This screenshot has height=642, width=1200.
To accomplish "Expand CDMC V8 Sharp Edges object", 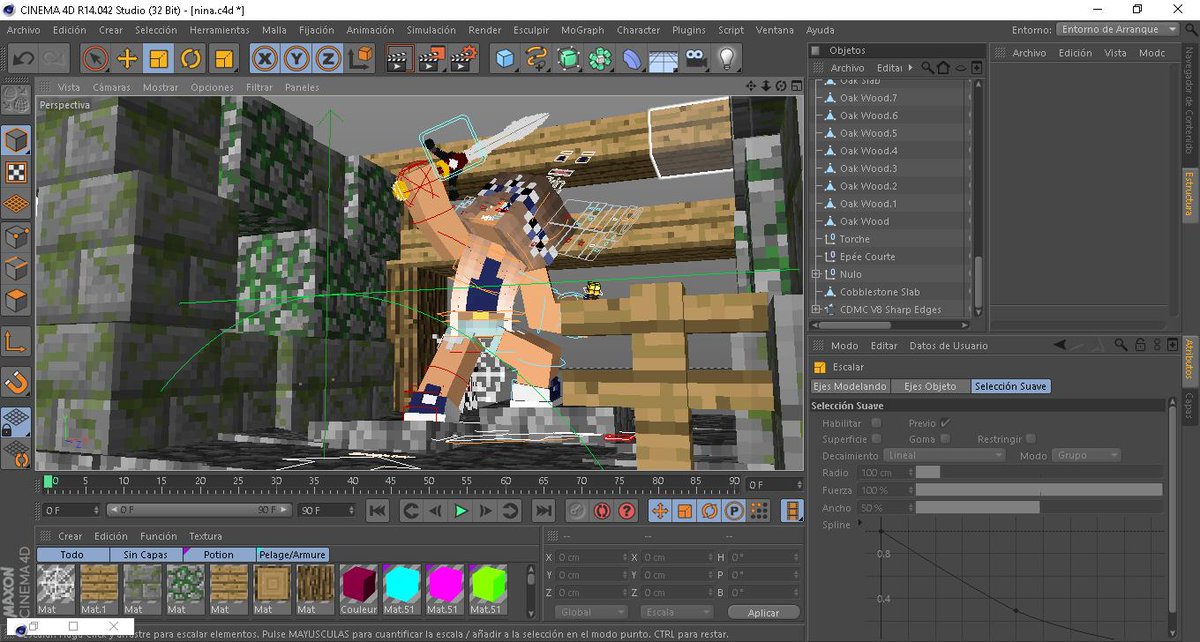I will (x=816, y=309).
